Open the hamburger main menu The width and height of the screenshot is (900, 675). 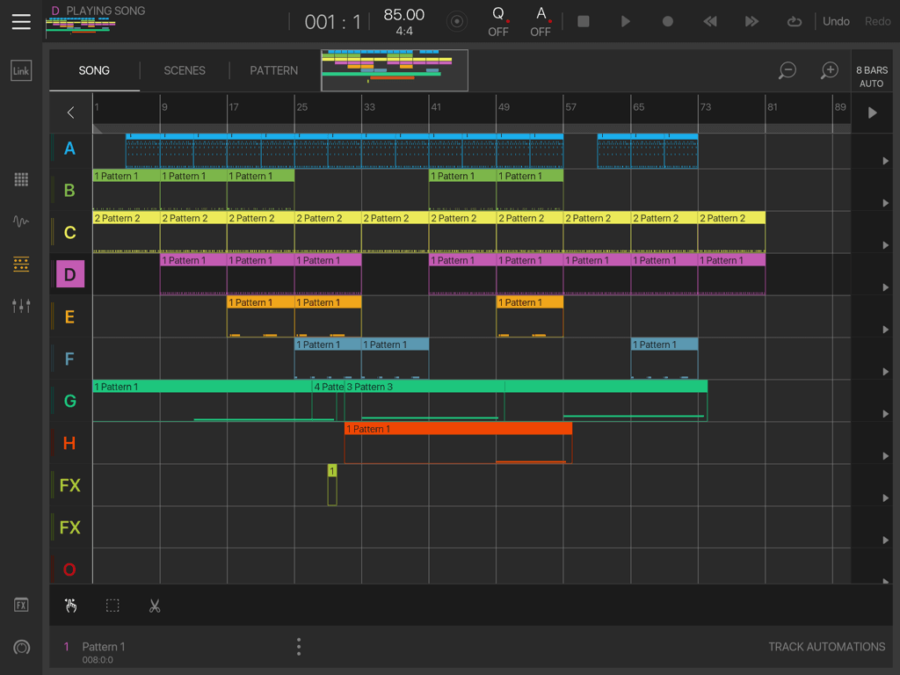pos(20,22)
